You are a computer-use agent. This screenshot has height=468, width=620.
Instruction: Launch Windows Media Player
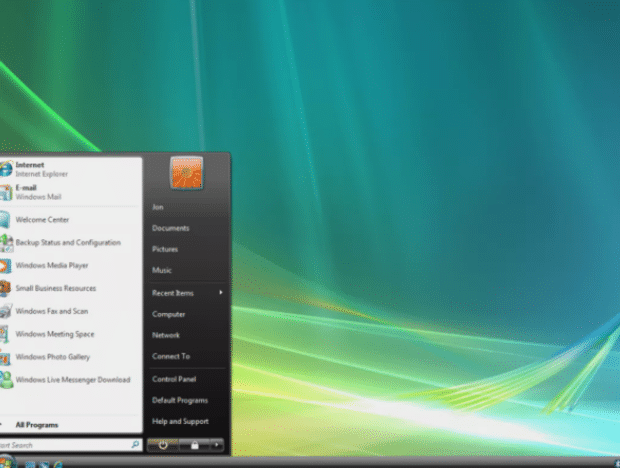click(52, 266)
